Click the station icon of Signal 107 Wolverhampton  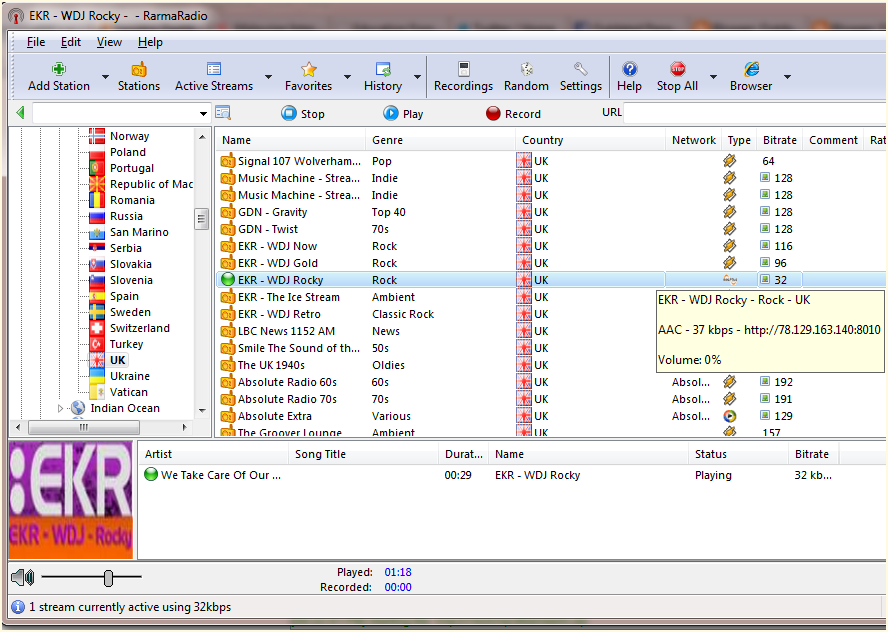click(228, 161)
